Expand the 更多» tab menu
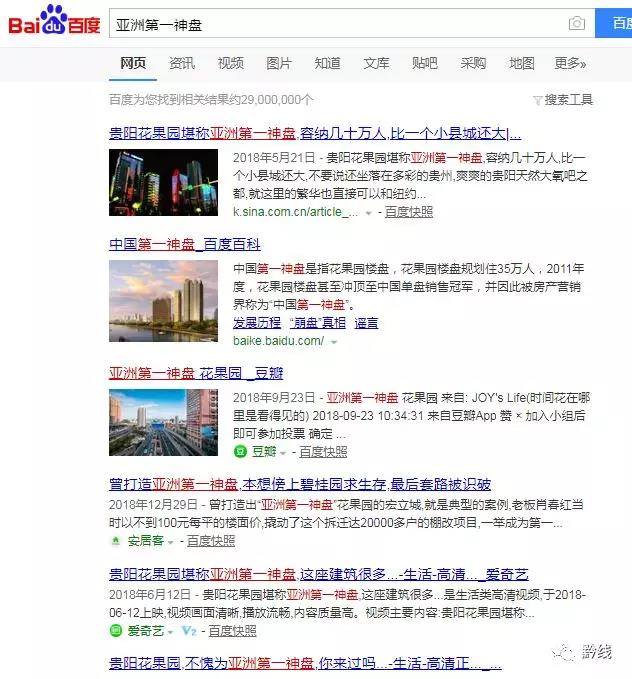This screenshot has width=632, height=679. [570, 63]
